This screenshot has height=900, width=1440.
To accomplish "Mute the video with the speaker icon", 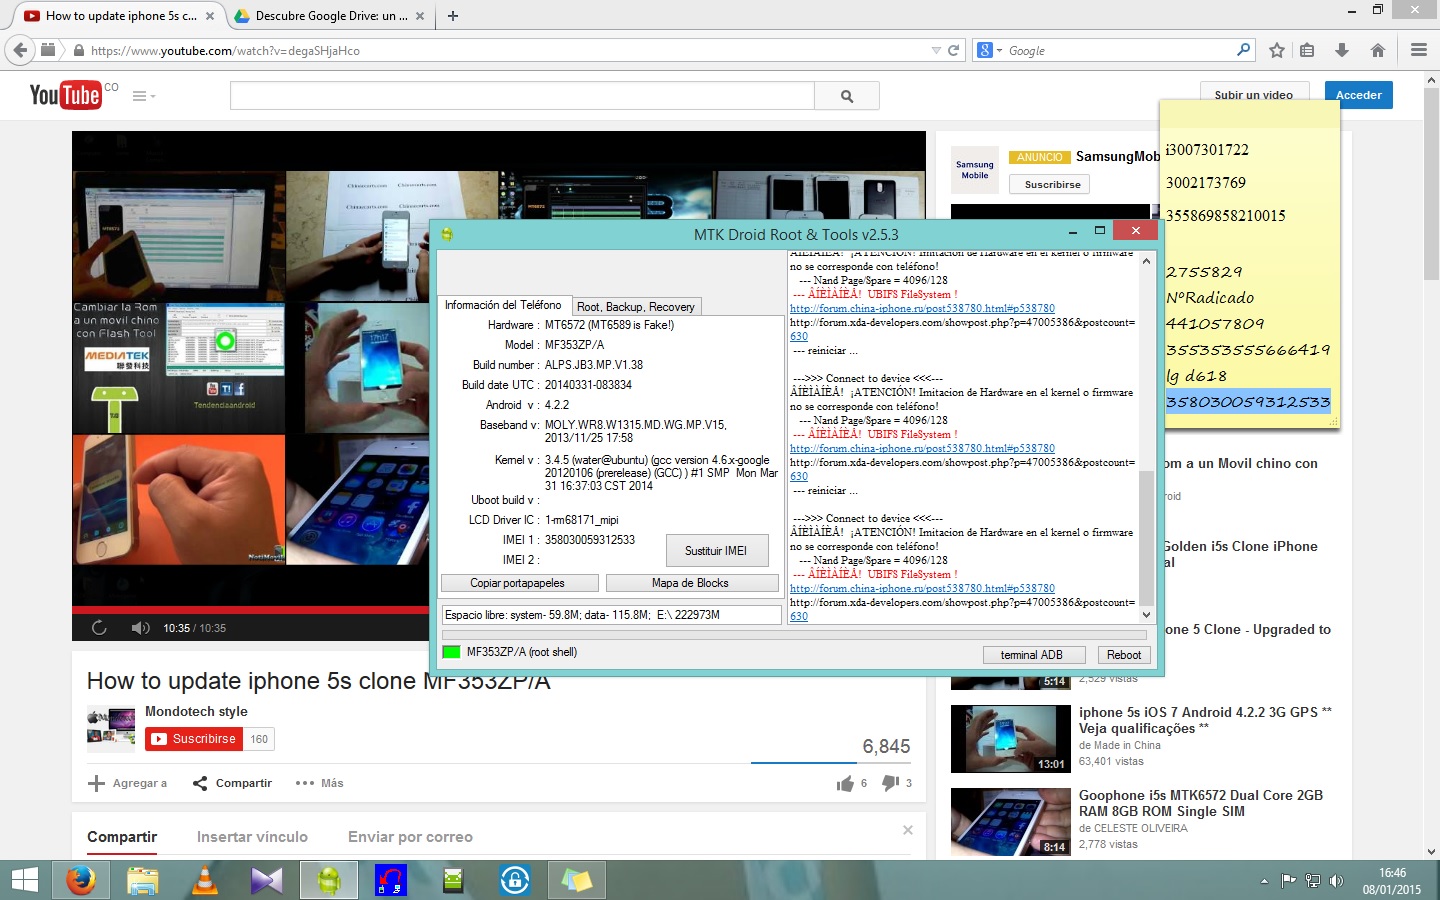I will [140, 628].
